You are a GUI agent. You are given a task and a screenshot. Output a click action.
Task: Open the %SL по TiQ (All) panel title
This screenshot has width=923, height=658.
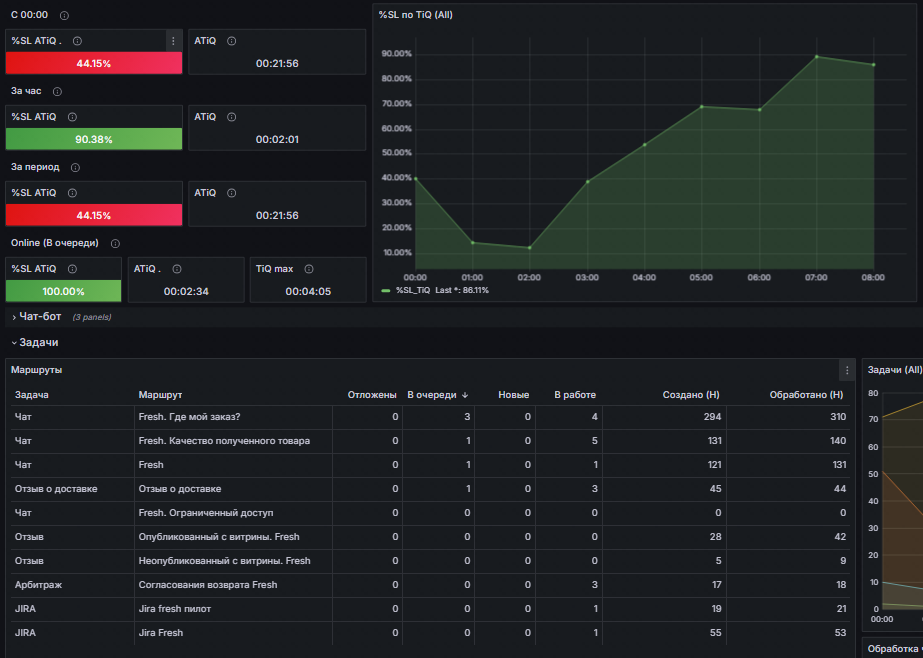click(x=416, y=15)
